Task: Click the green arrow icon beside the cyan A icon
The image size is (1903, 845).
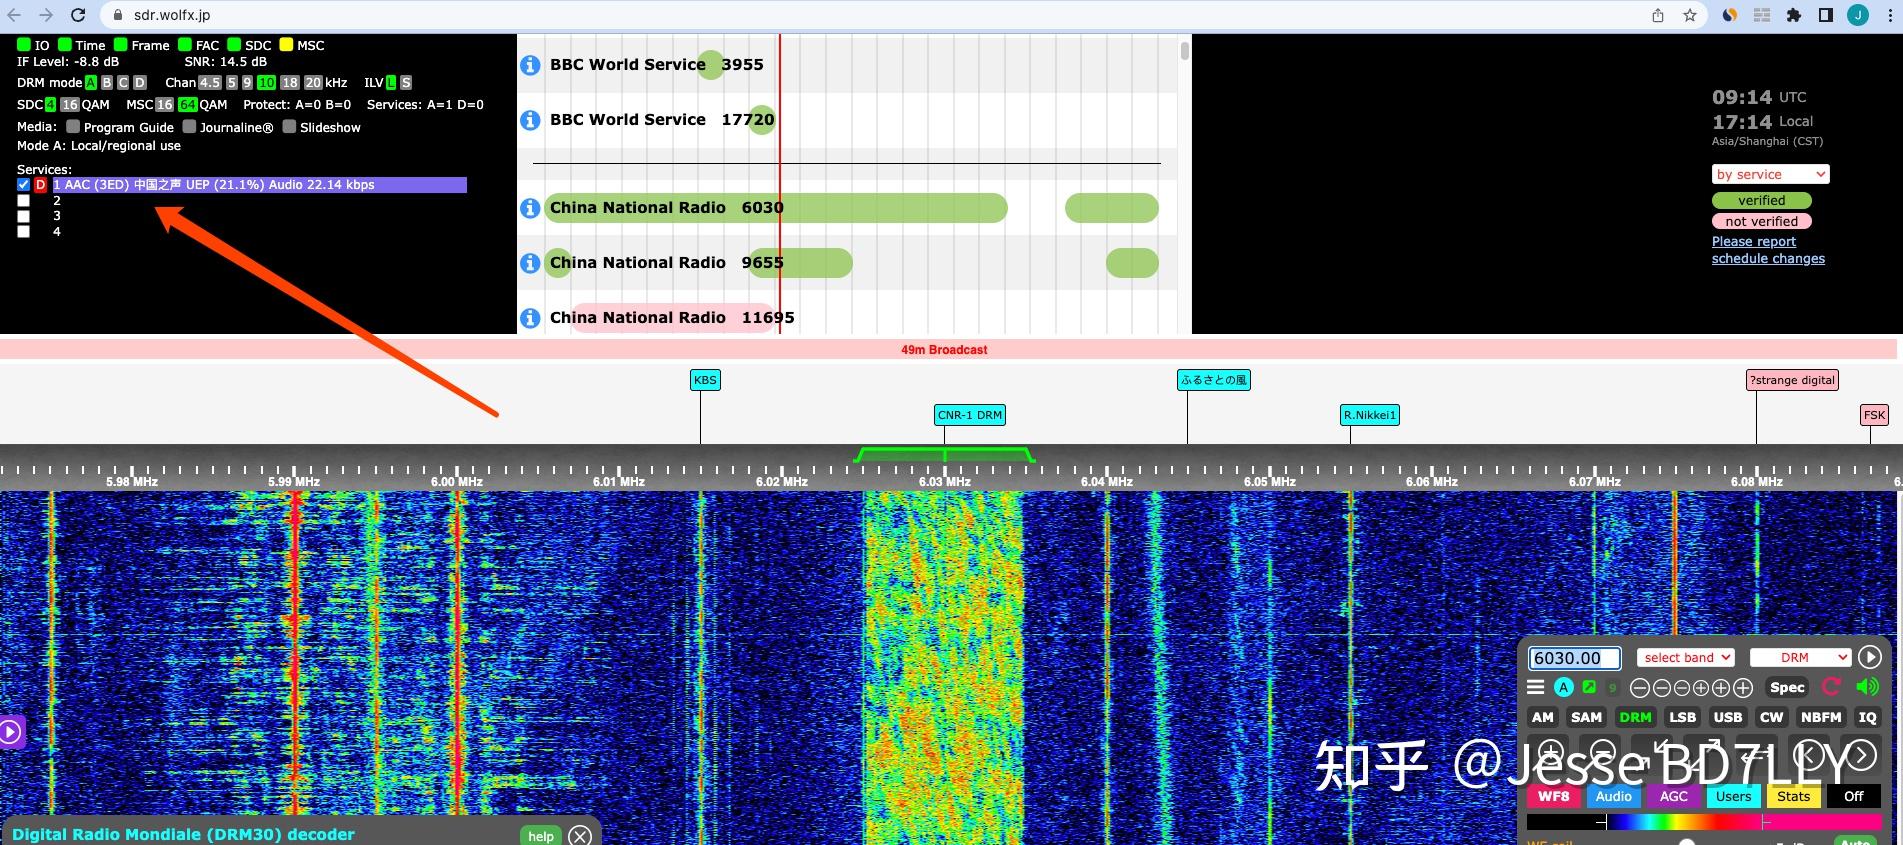Action: coord(1589,687)
